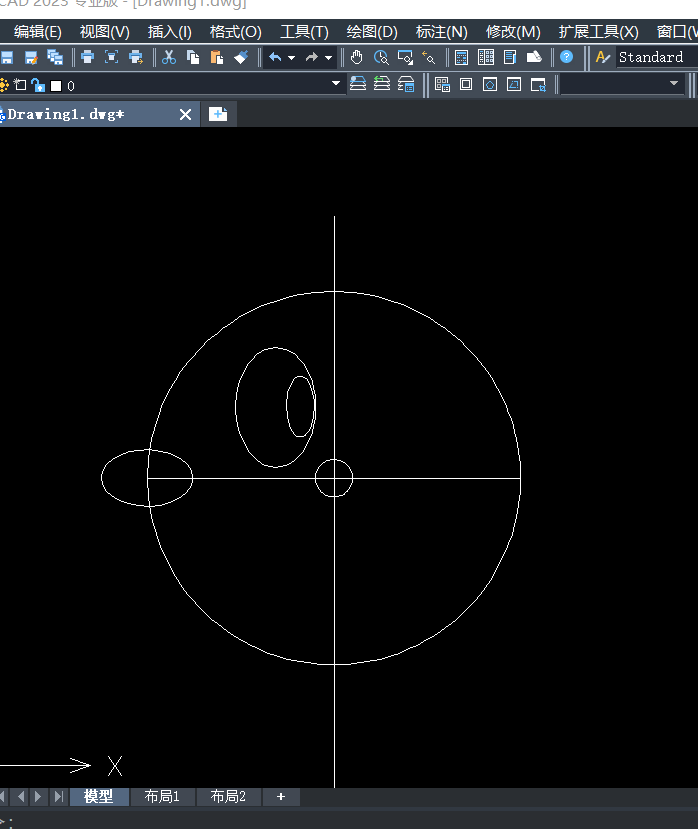Click the Paste clipboard icon

coord(217,57)
